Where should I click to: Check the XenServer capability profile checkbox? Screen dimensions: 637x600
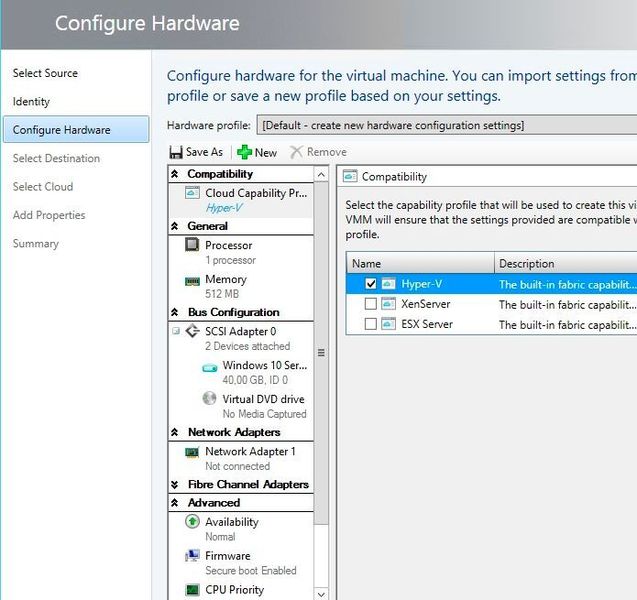coord(370,304)
